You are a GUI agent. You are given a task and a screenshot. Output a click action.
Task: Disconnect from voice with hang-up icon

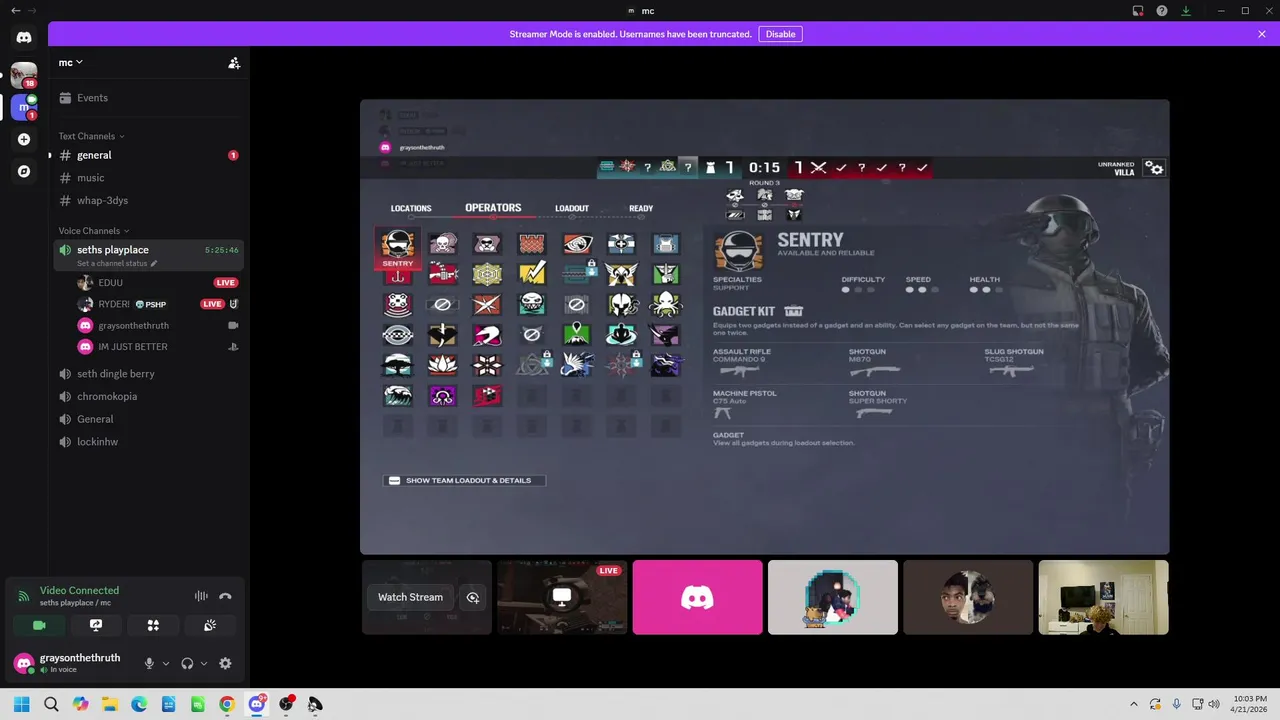[225, 596]
